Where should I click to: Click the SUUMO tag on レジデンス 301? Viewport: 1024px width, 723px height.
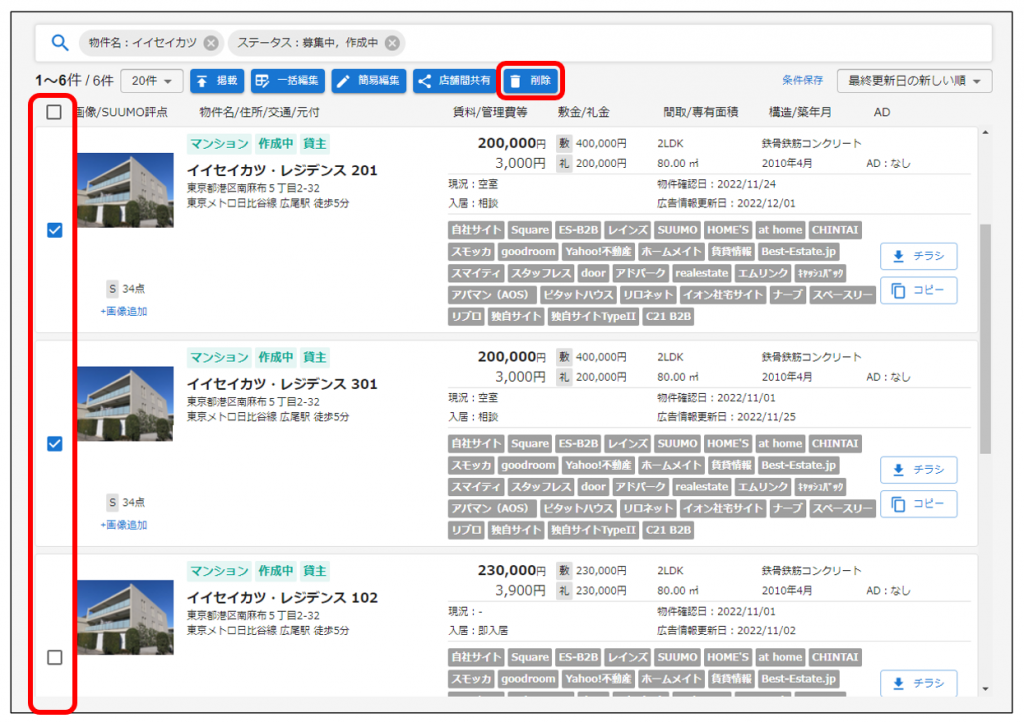click(x=677, y=443)
